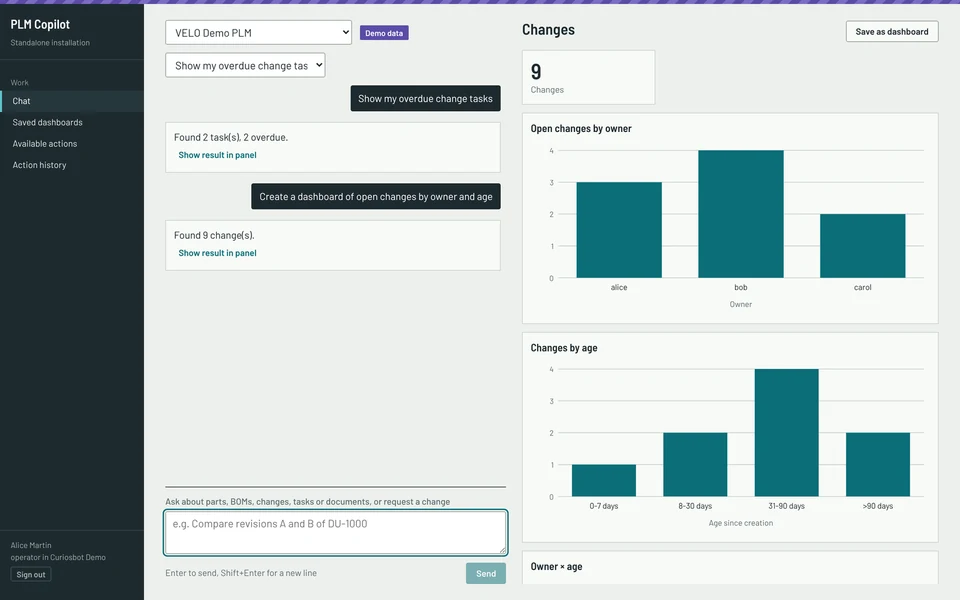Click Show result in panel under Found 9 changes
960x600 pixels.
217,253
